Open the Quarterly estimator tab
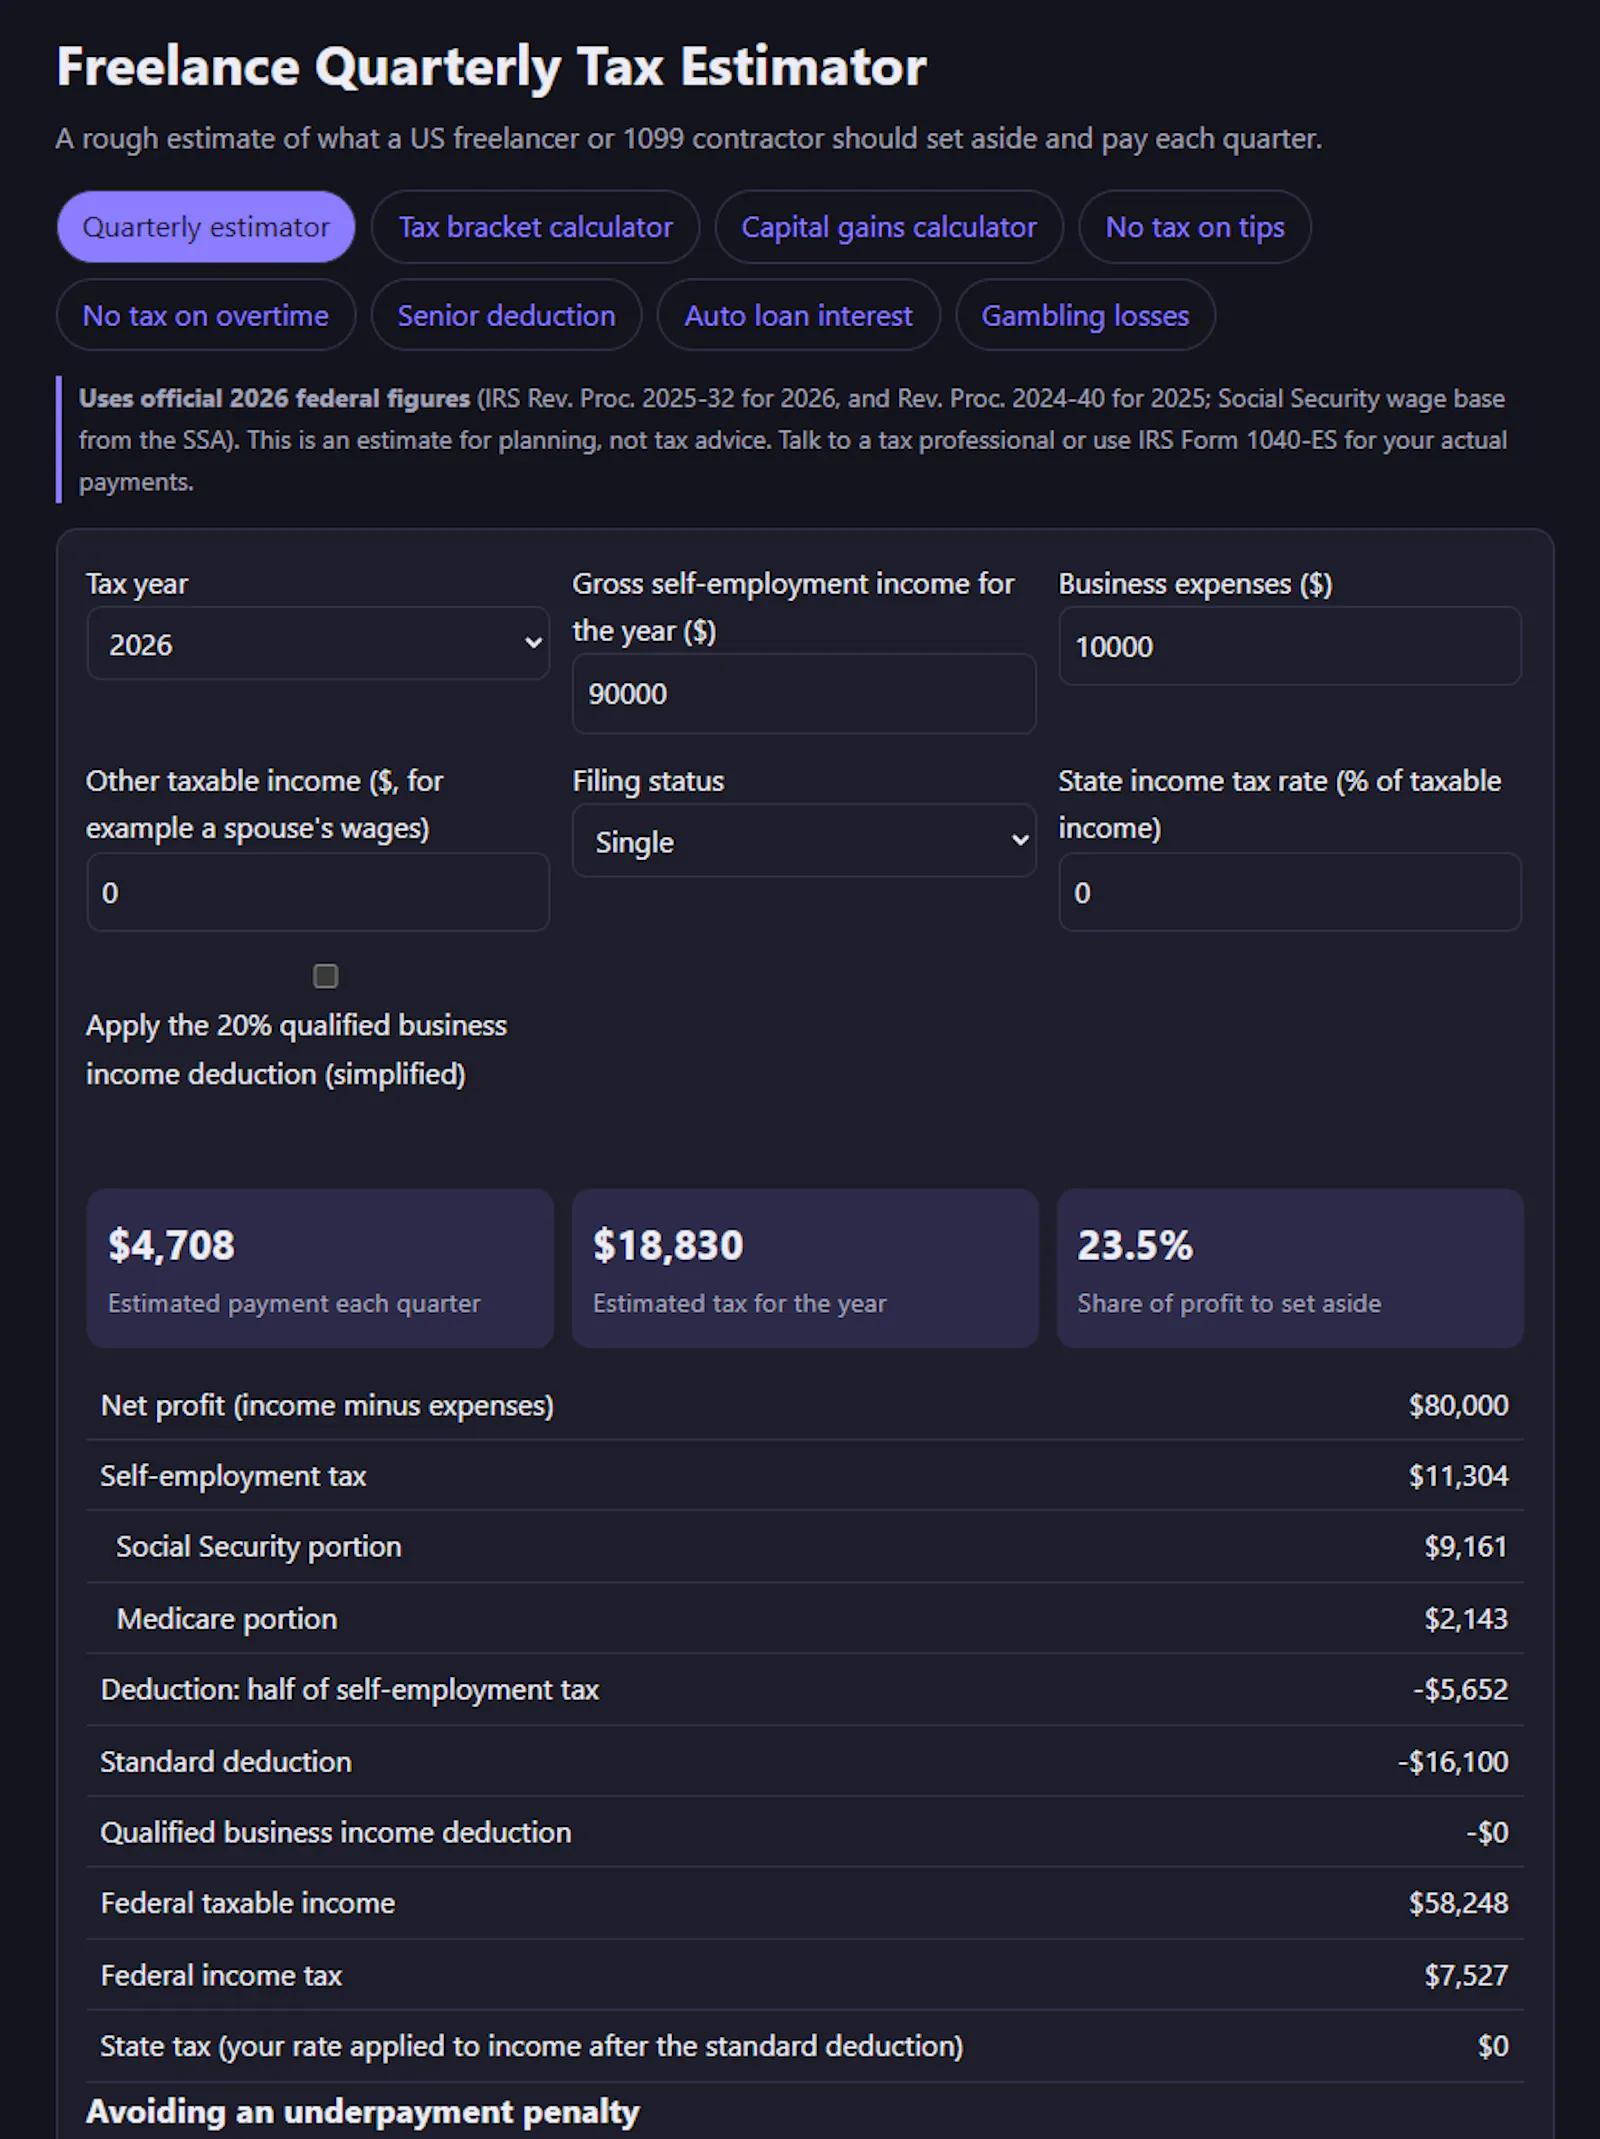 [x=206, y=227]
